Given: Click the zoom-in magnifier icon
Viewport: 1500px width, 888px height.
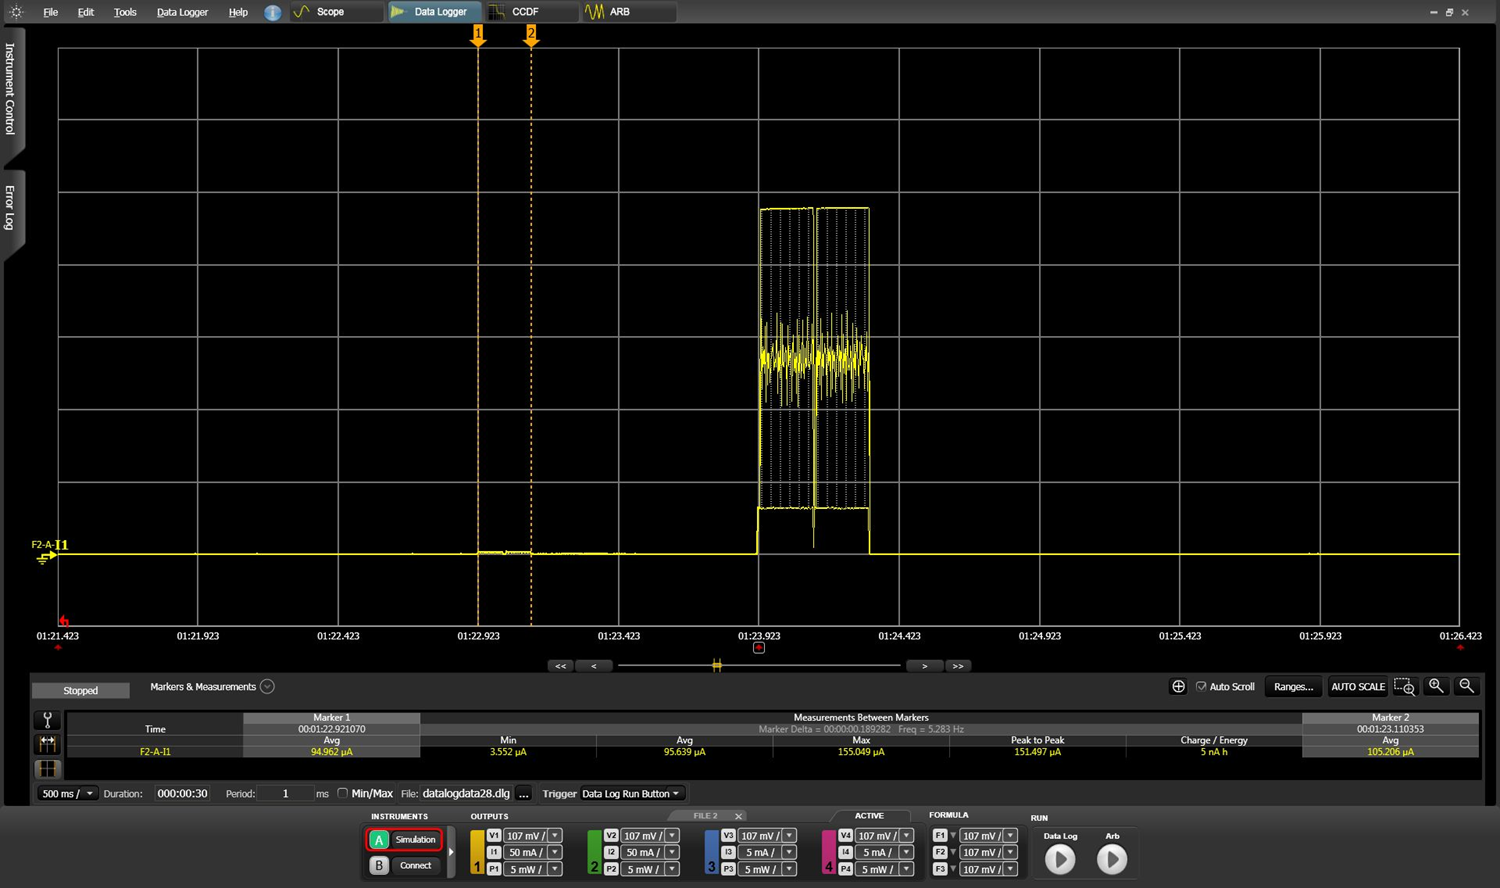Looking at the screenshot, I should [1436, 686].
